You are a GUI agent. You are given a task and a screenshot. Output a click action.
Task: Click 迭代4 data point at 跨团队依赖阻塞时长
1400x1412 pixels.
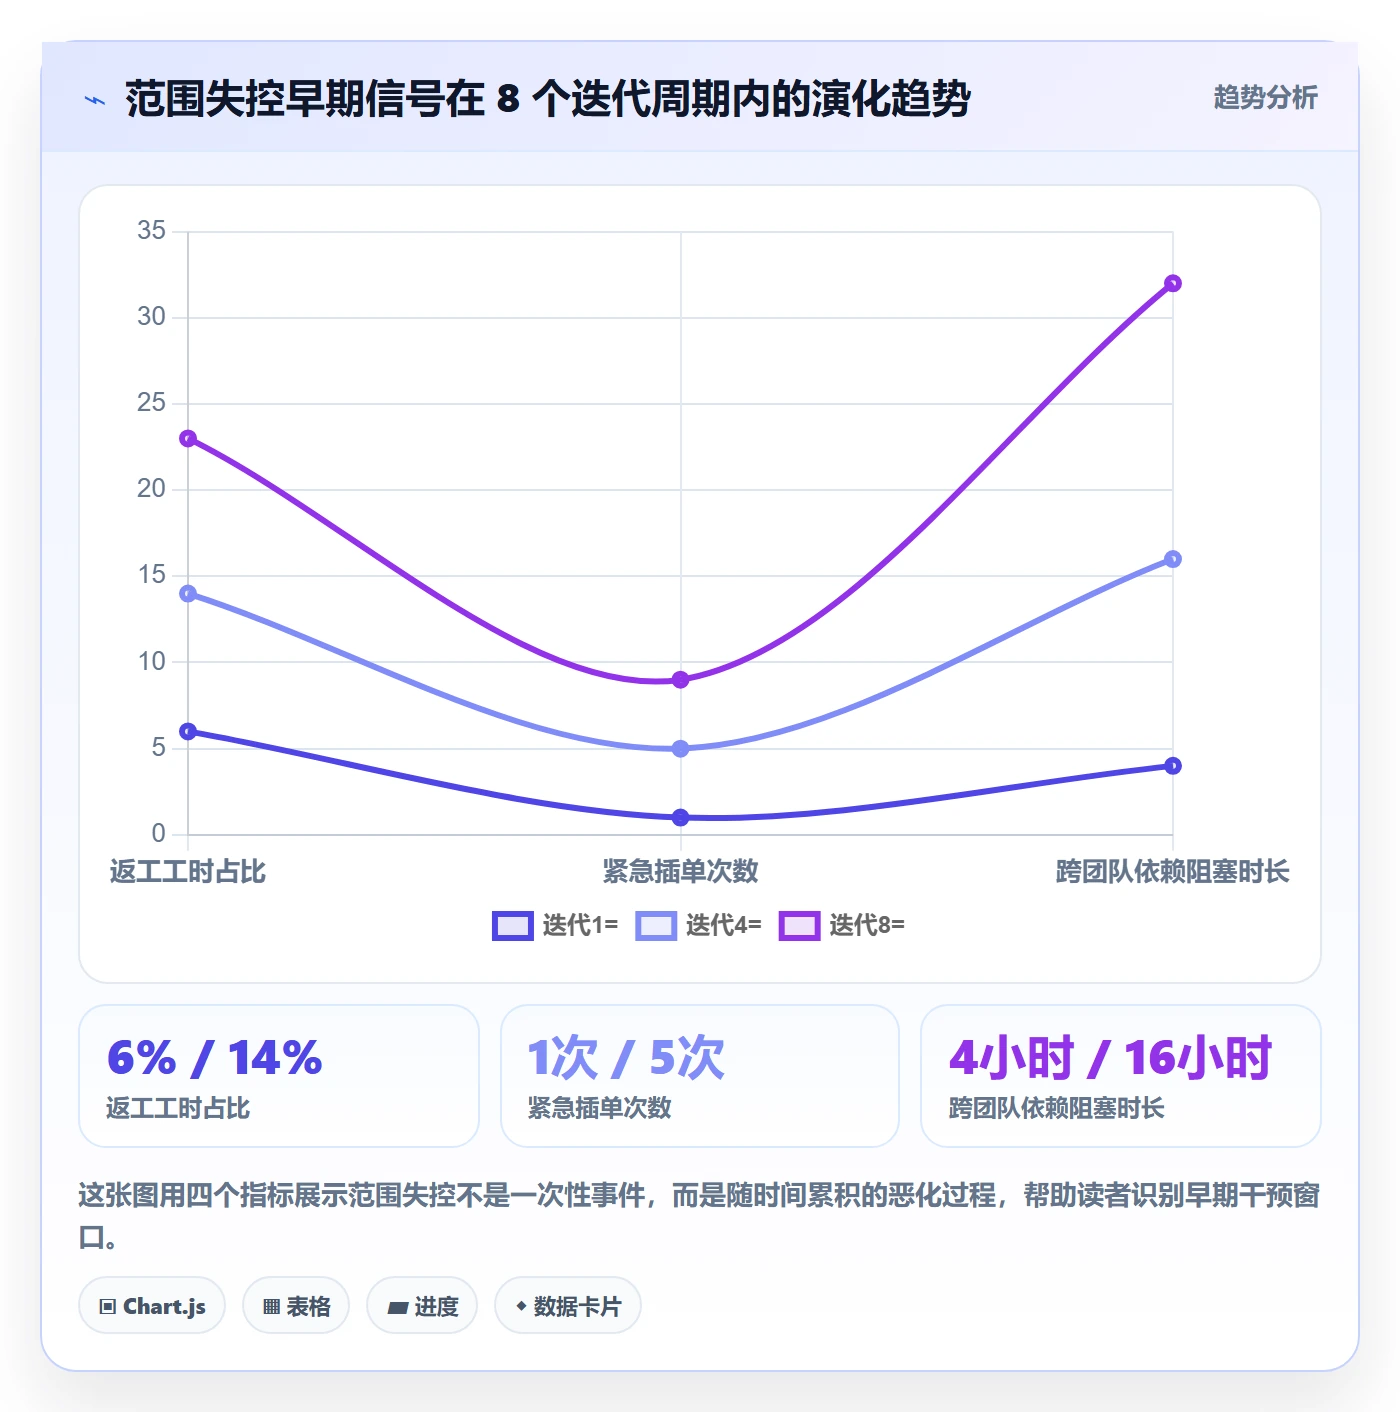click(1173, 559)
